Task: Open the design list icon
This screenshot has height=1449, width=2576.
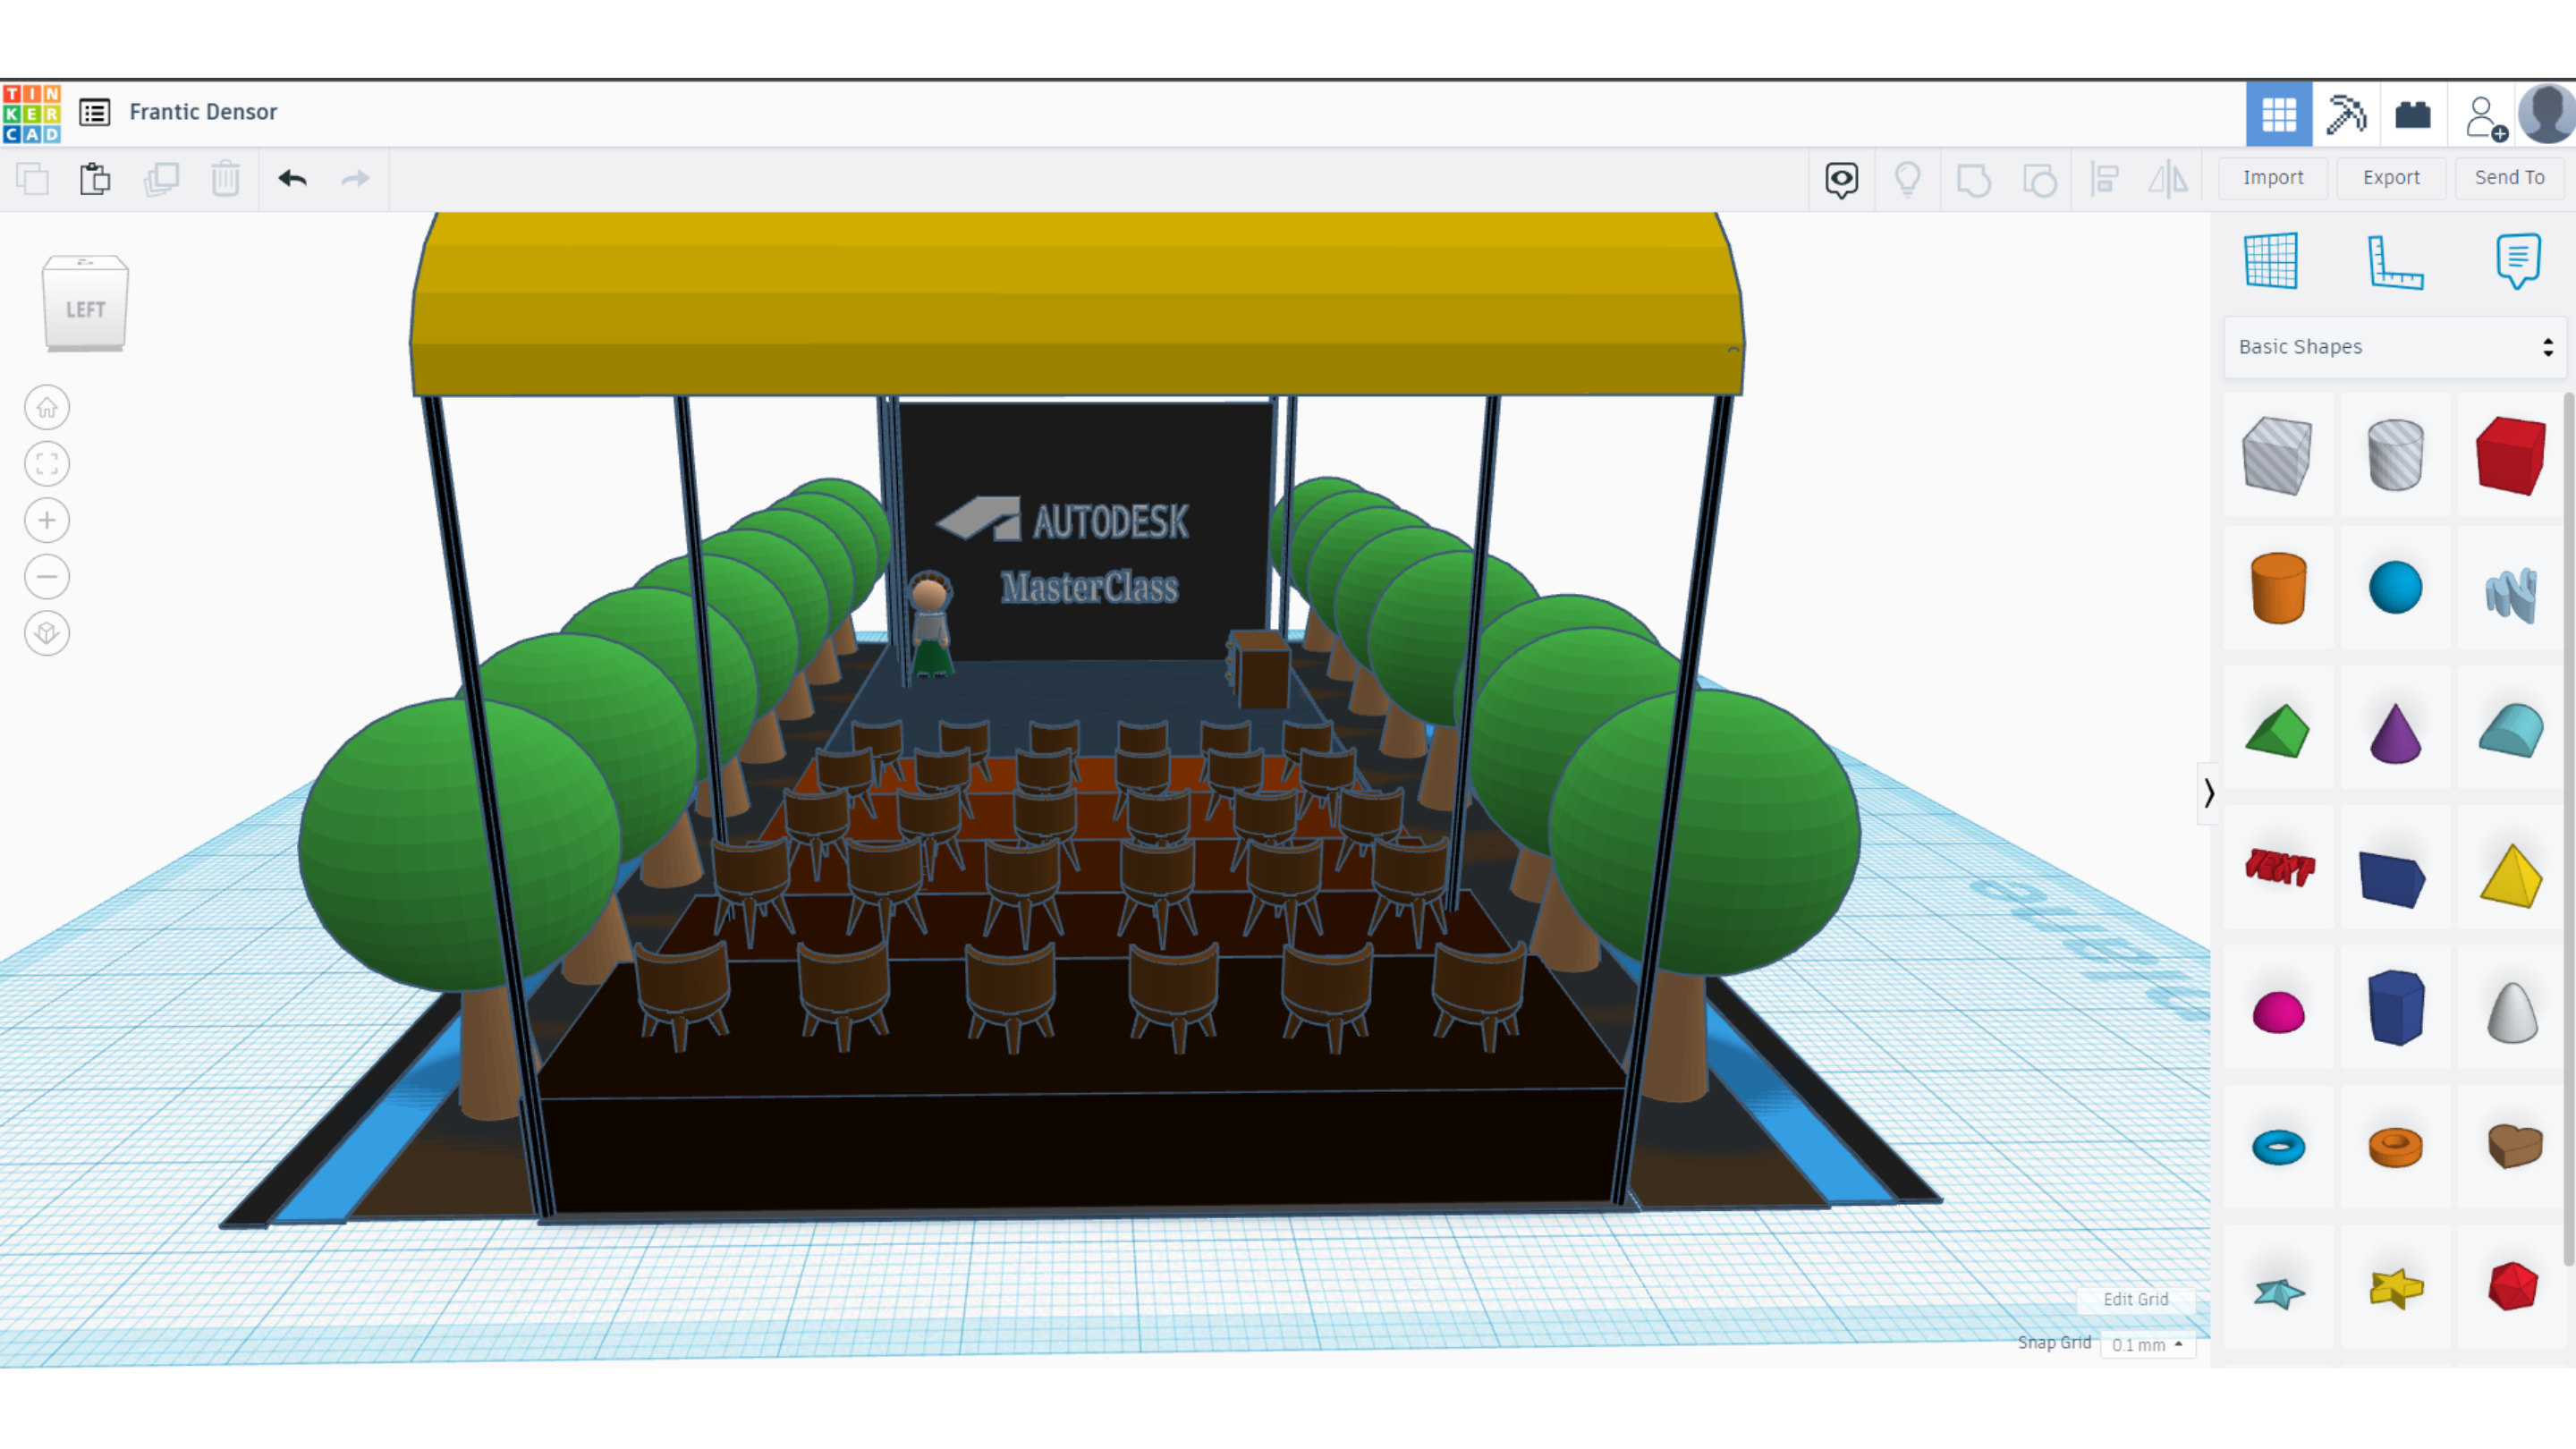Action: 95,112
